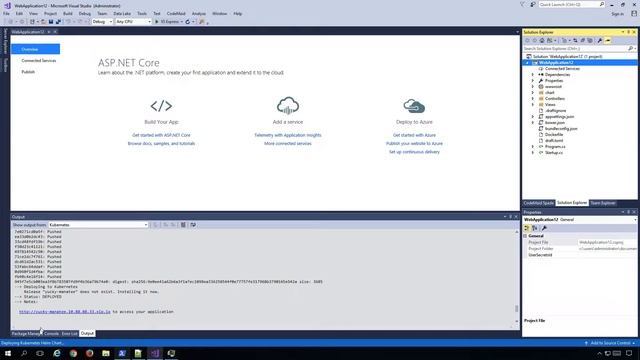Click the Deploy to Azure cloud icon

click(x=414, y=106)
